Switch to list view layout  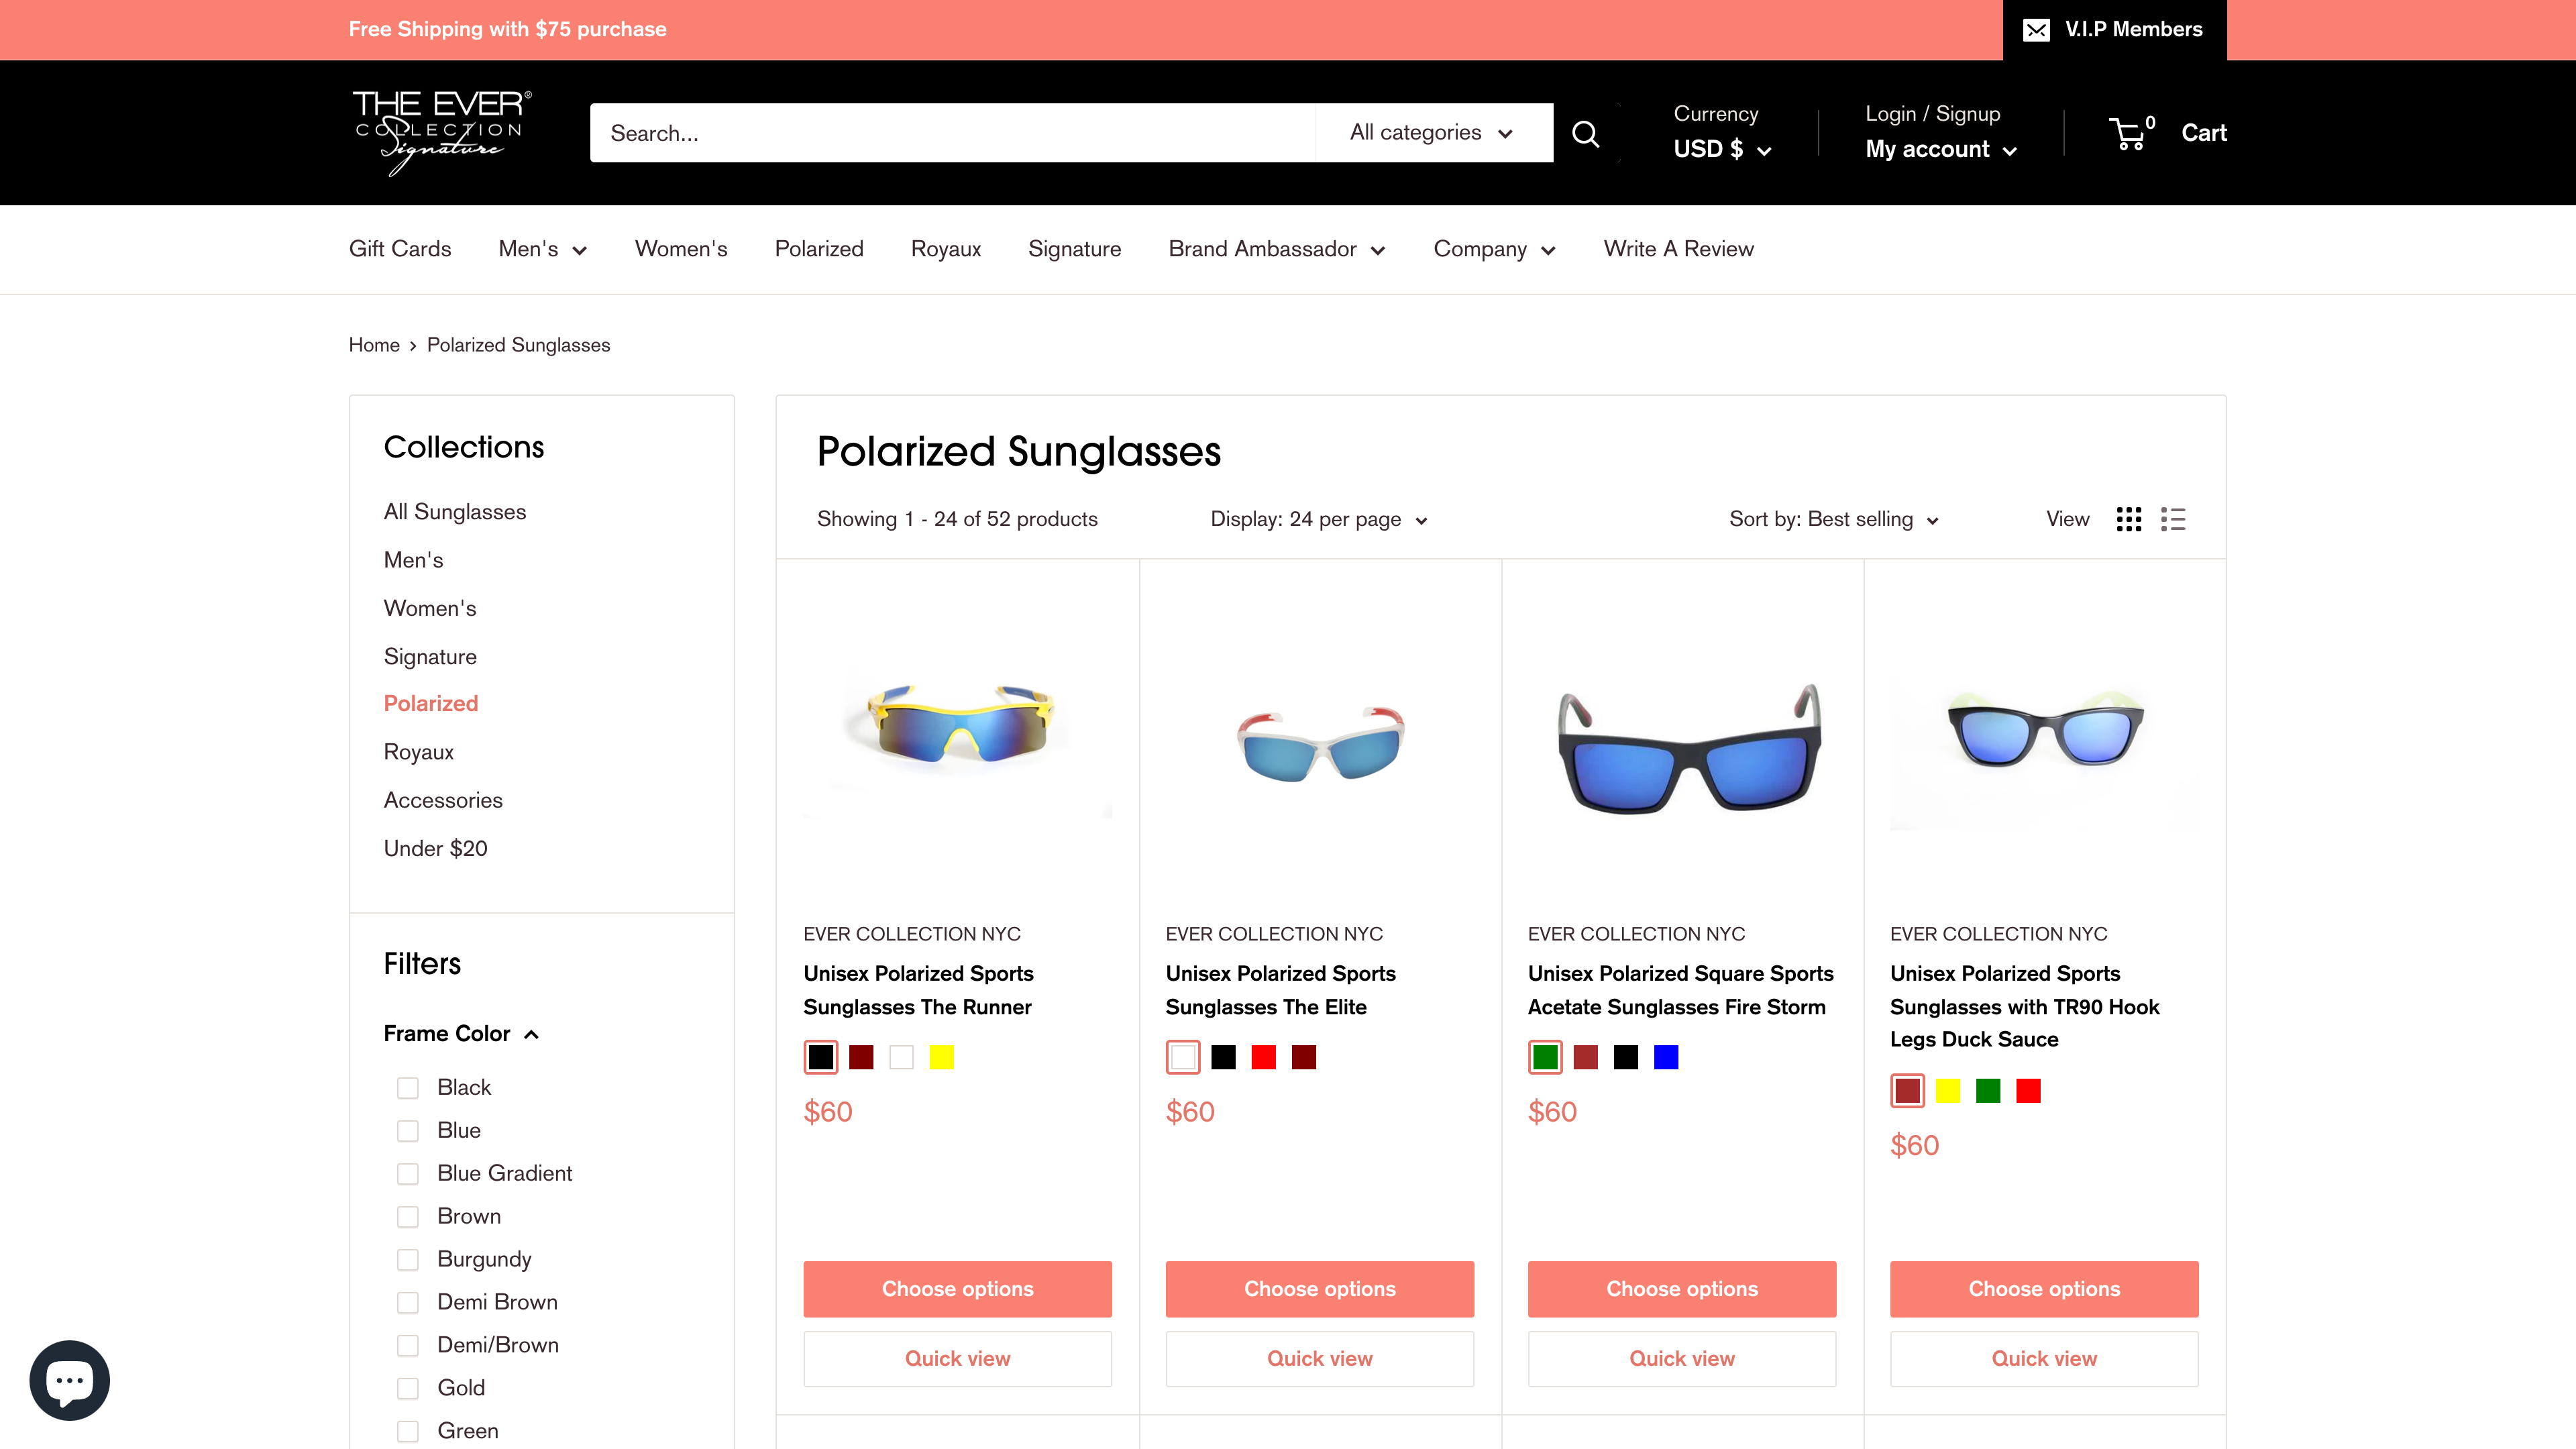(x=2173, y=519)
